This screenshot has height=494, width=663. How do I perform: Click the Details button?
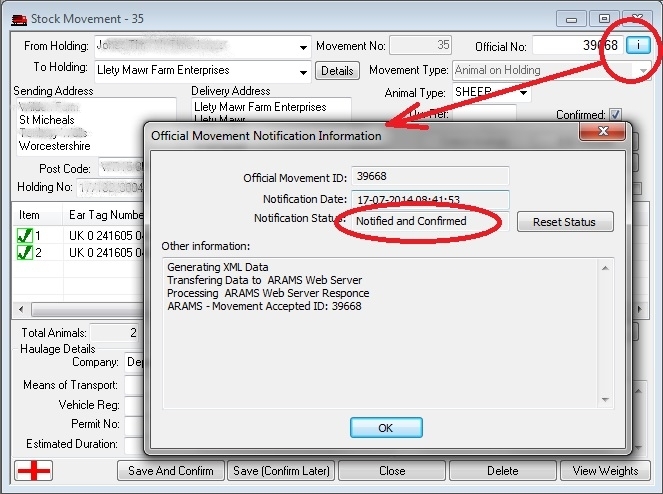tap(337, 71)
